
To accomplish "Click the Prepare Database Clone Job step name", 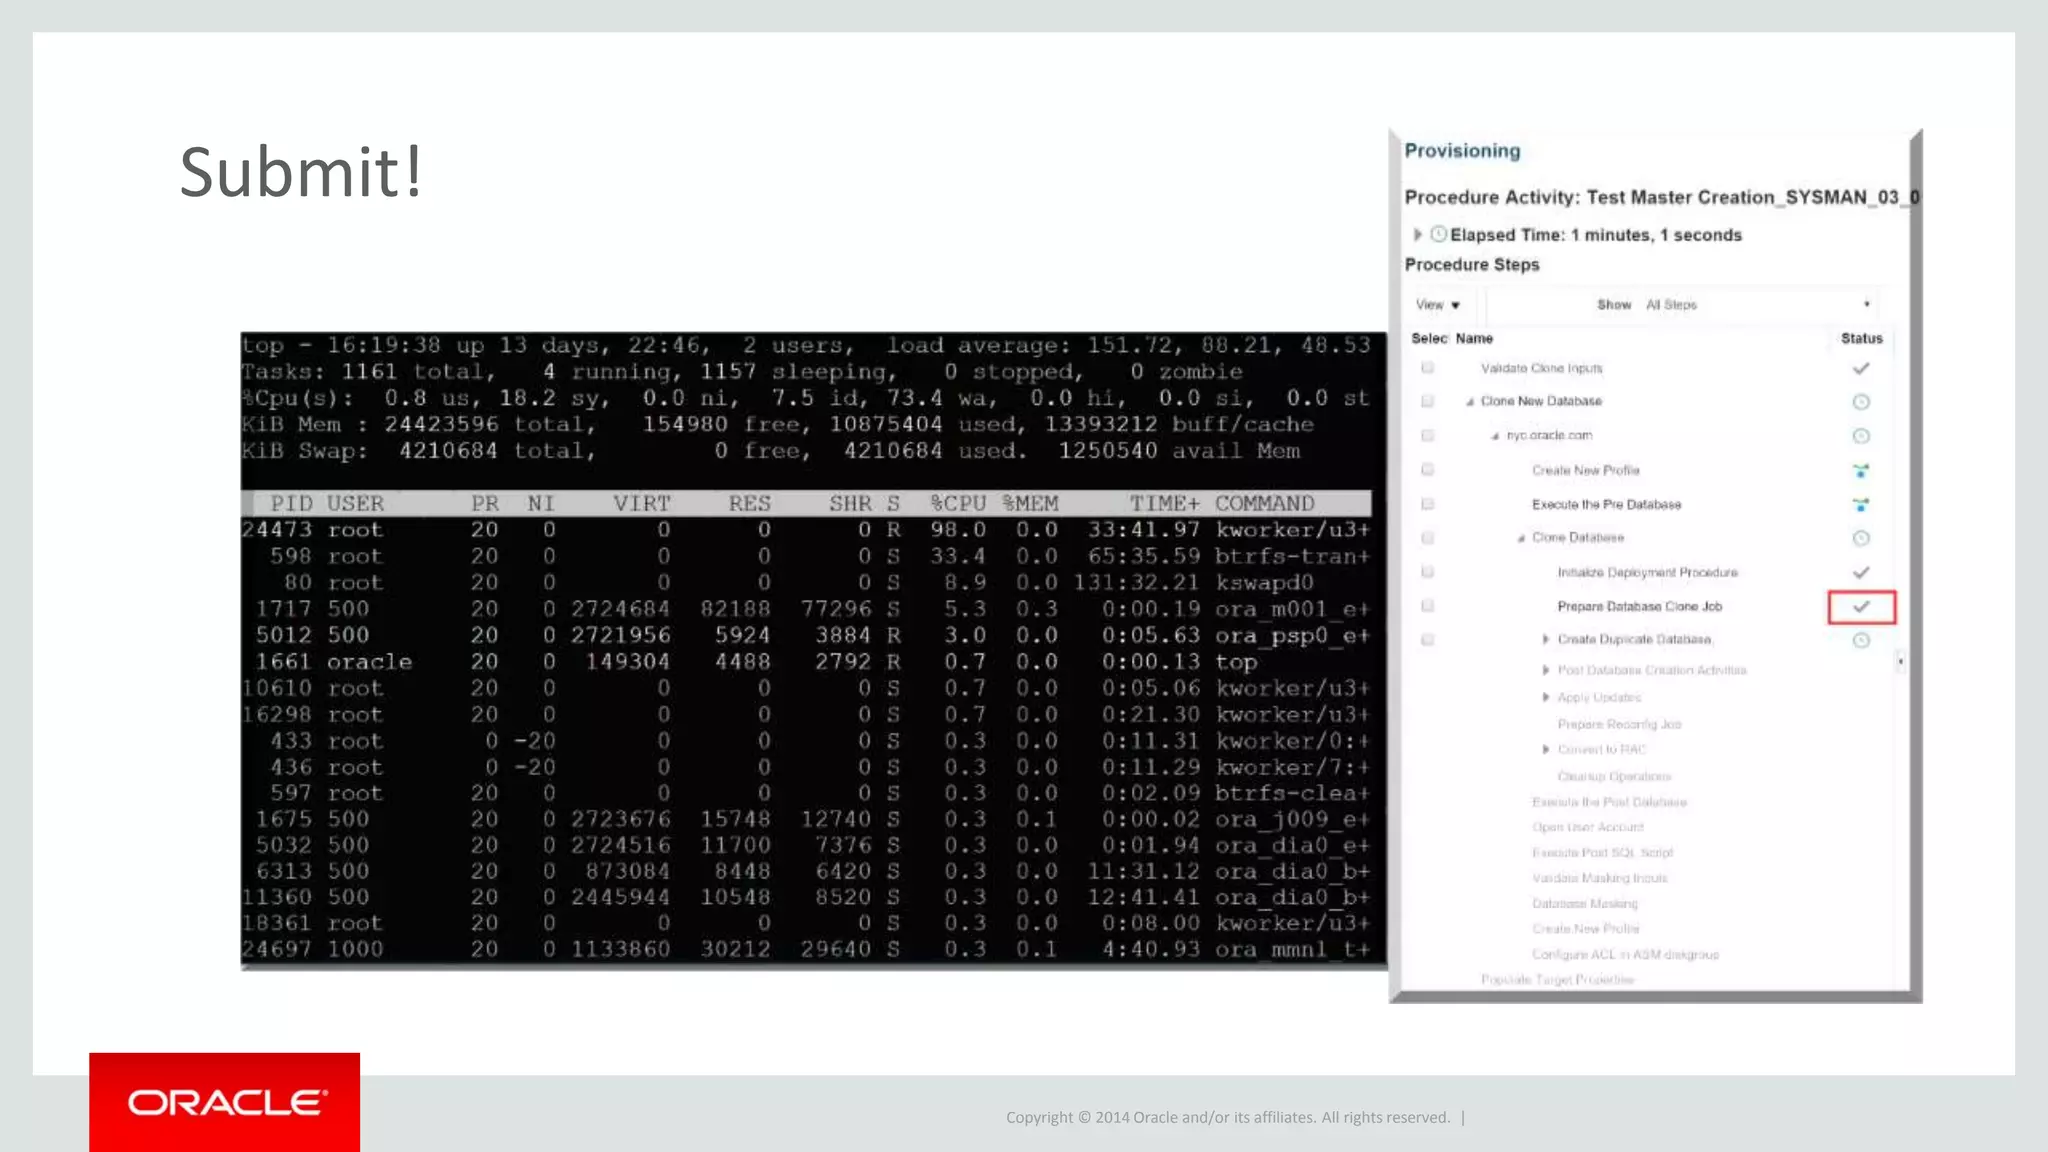I will pyautogui.click(x=1639, y=607).
